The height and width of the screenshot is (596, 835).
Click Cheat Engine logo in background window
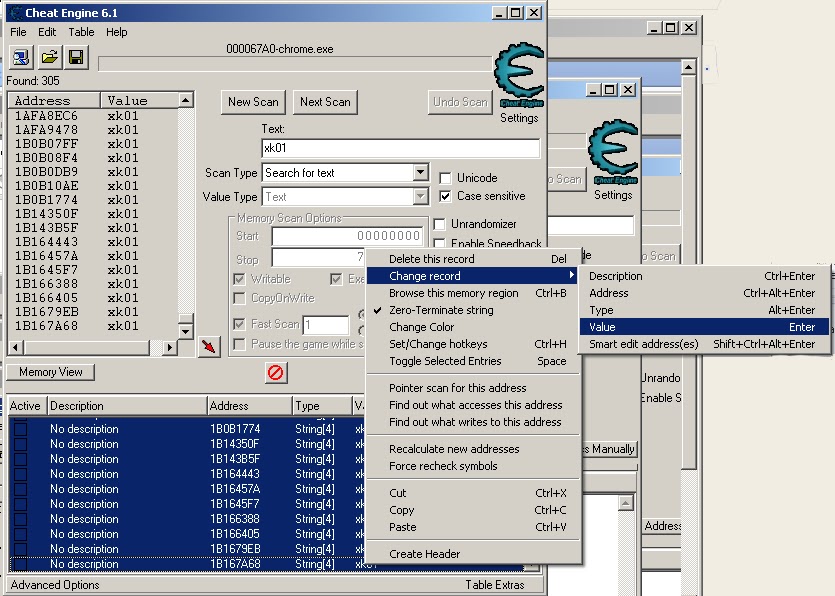613,153
